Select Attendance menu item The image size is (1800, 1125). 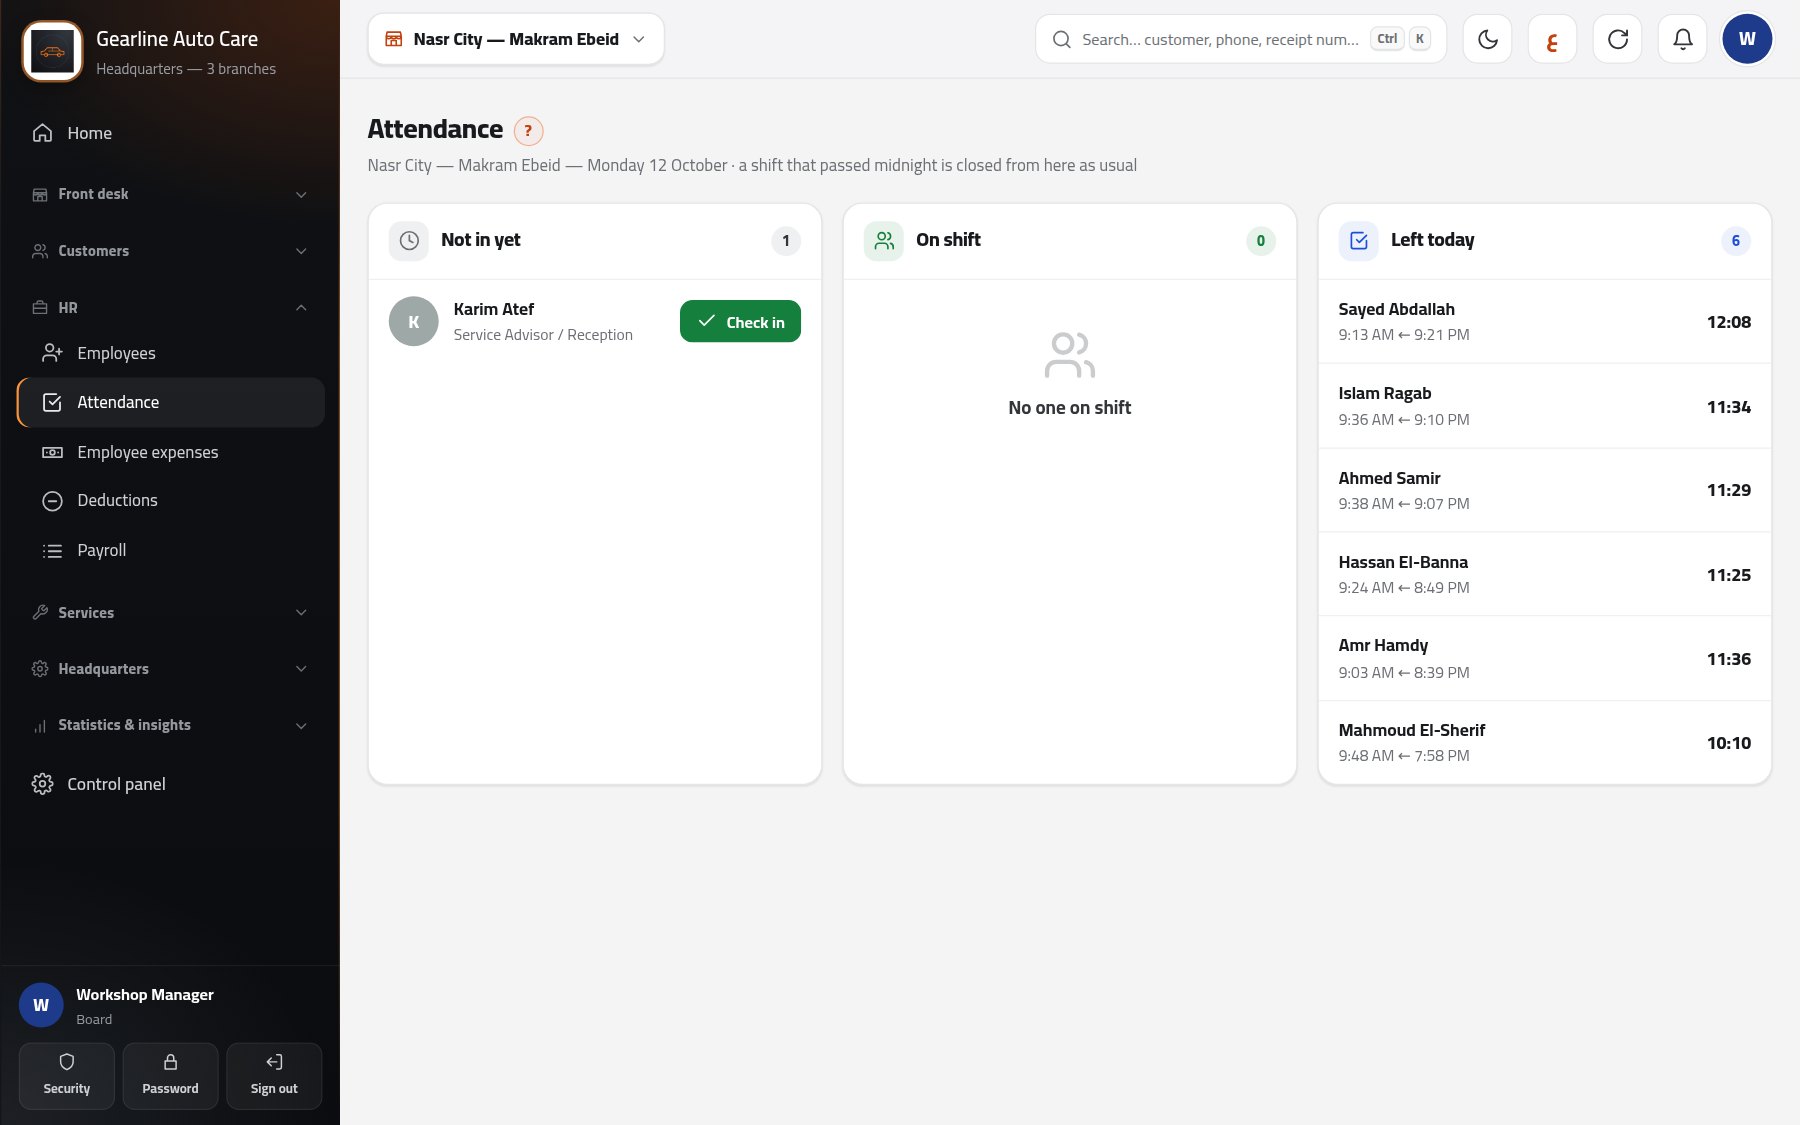170,402
